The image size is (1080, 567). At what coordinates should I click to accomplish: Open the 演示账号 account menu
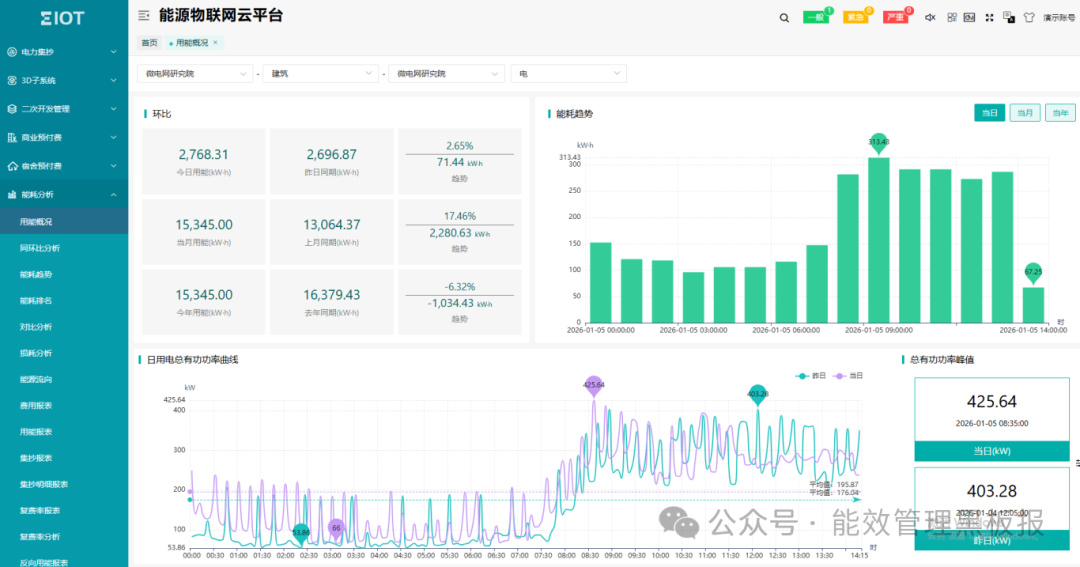[x=1059, y=18]
